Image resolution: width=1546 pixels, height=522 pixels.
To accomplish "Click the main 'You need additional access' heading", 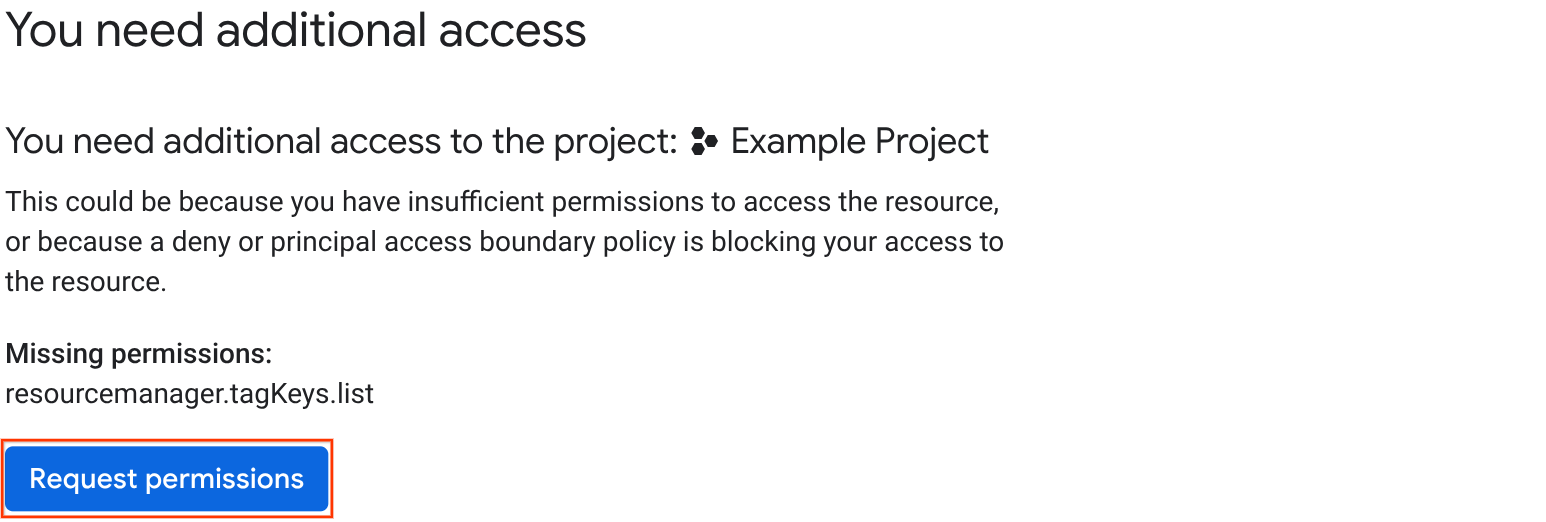I will pos(296,31).
